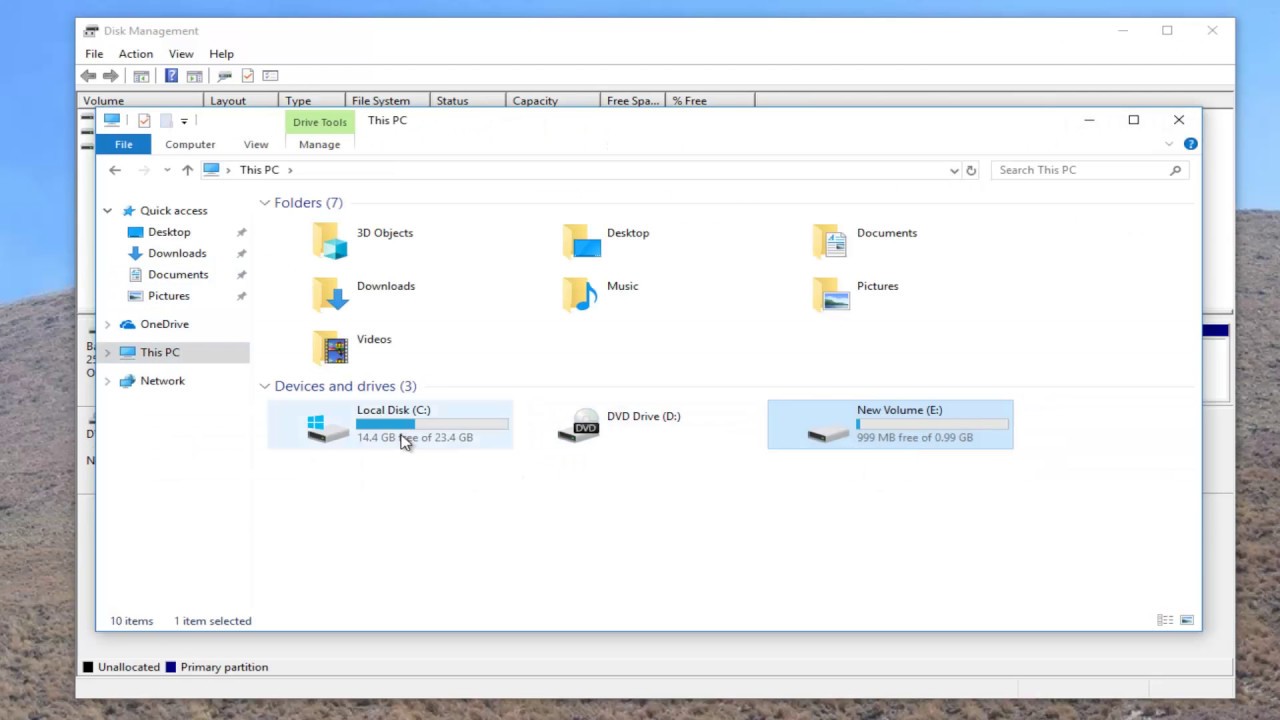Click the search magnifier icon in Explorer
This screenshot has height=720, width=1280.
[x=1176, y=170]
